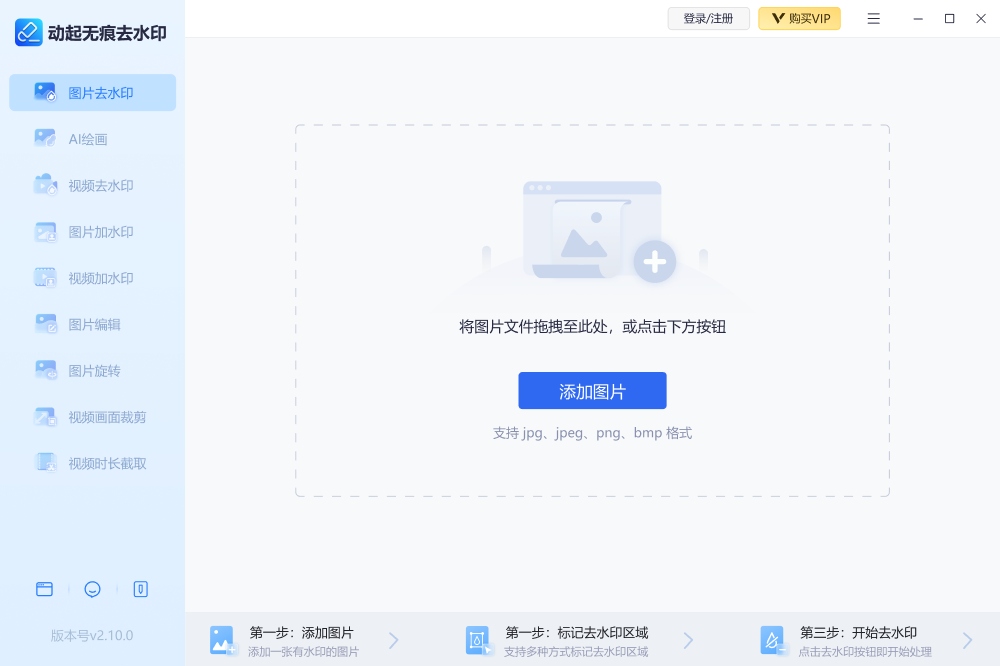Open the 登录/注册 button

[x=709, y=18]
